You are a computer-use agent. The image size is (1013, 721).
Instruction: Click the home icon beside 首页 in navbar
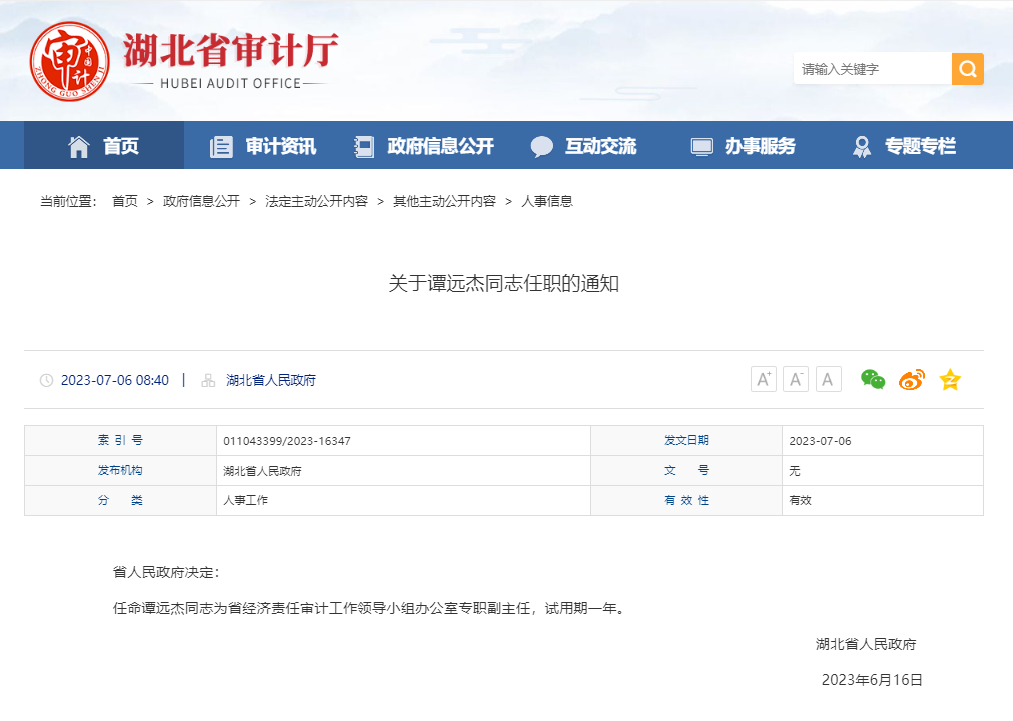click(x=77, y=145)
